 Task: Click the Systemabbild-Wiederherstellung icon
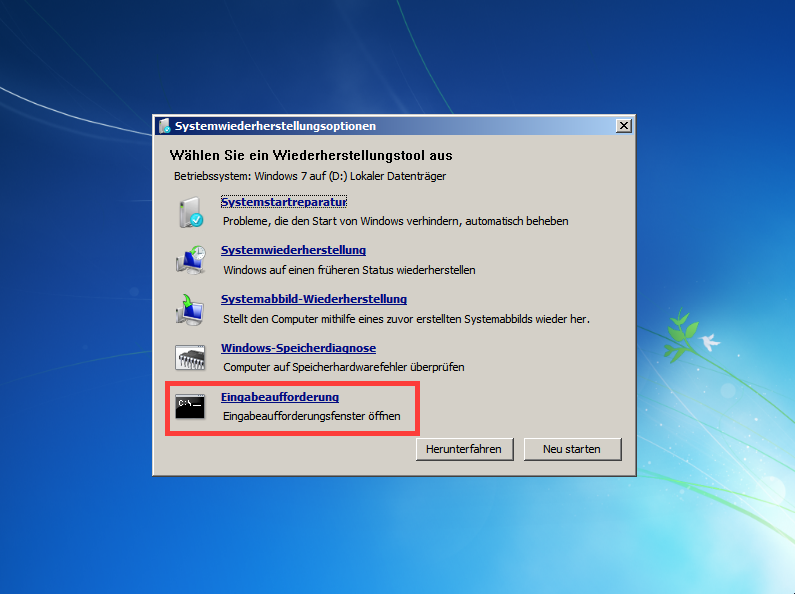(190, 309)
